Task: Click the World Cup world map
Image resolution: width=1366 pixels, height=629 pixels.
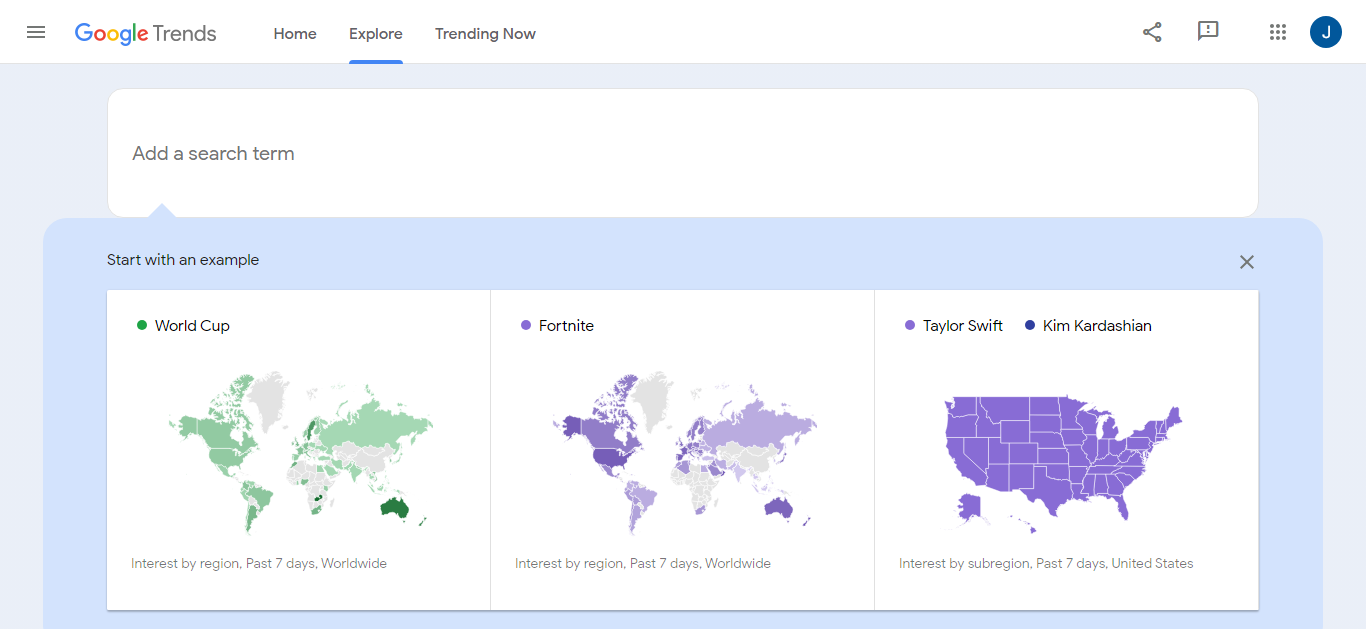Action: (300, 452)
